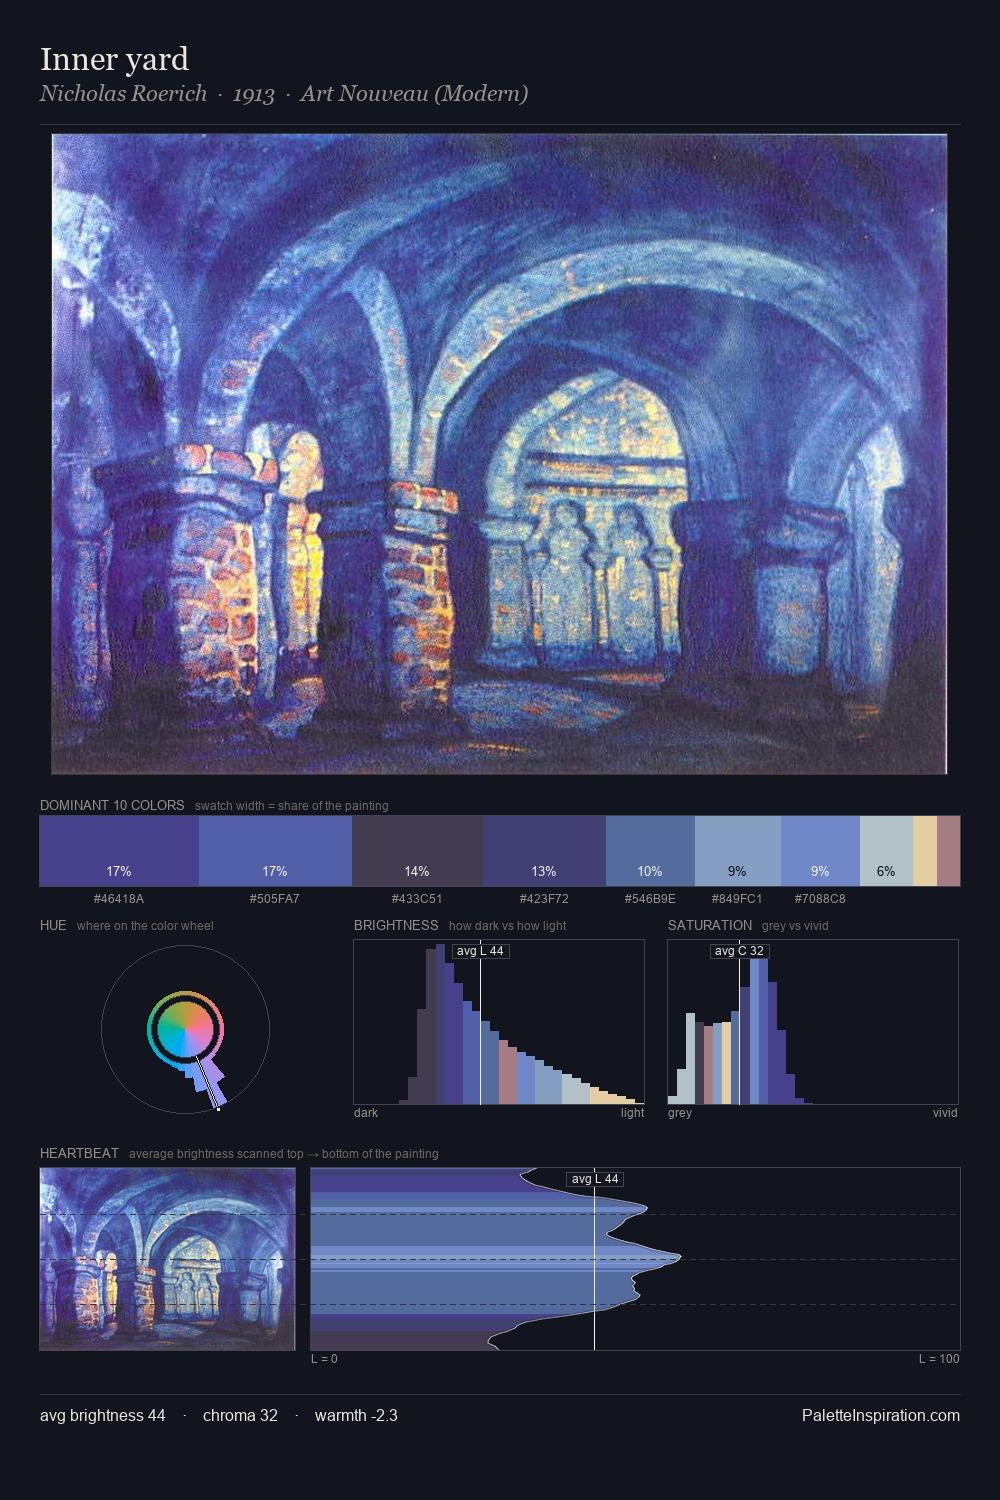Screen dimensions: 1000x1500
Task: Click 'DOMINANT 10 COLORS' heading
Action: pyautogui.click(x=112, y=805)
